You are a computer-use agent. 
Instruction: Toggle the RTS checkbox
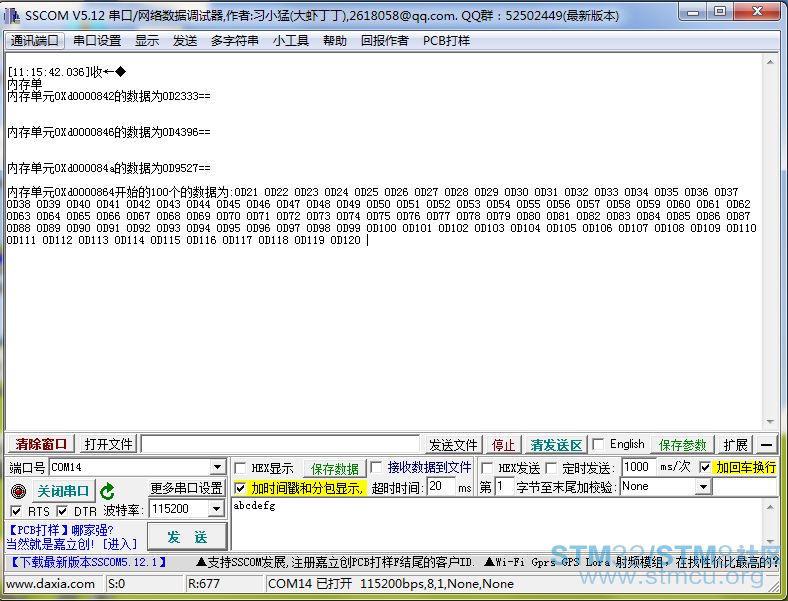16,511
